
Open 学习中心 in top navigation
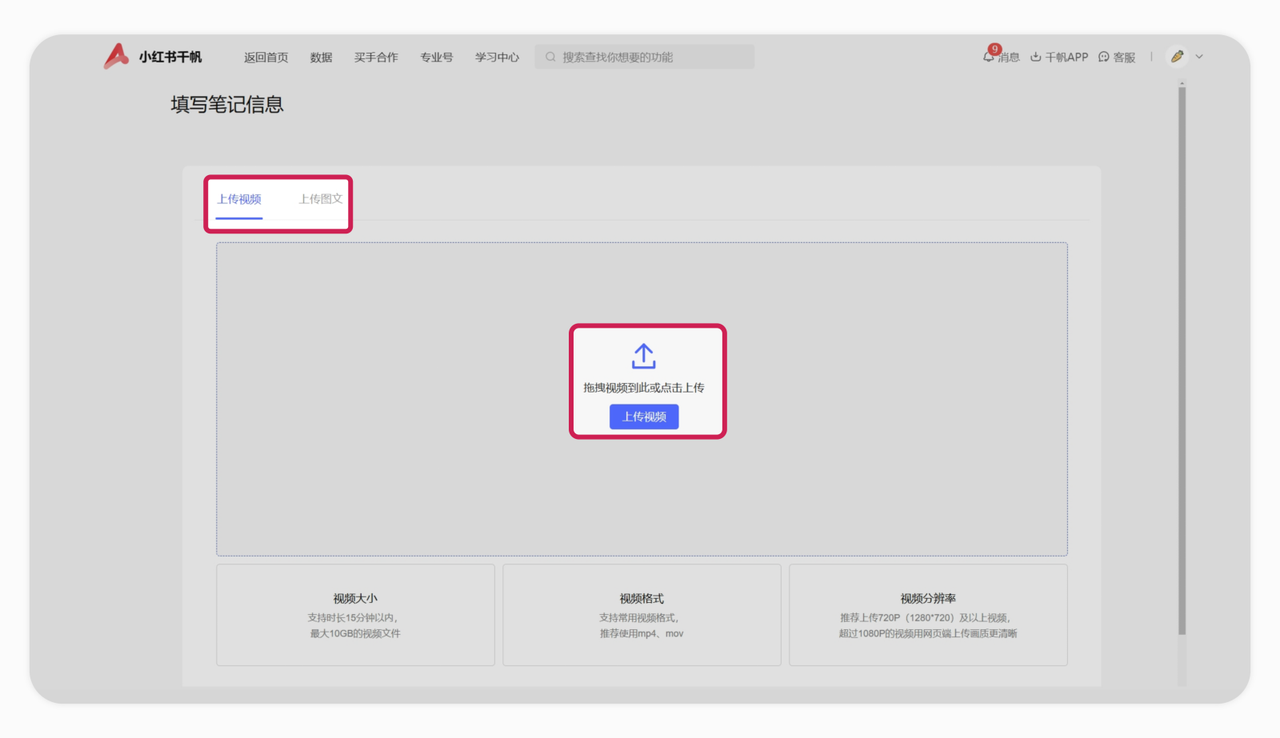click(497, 57)
